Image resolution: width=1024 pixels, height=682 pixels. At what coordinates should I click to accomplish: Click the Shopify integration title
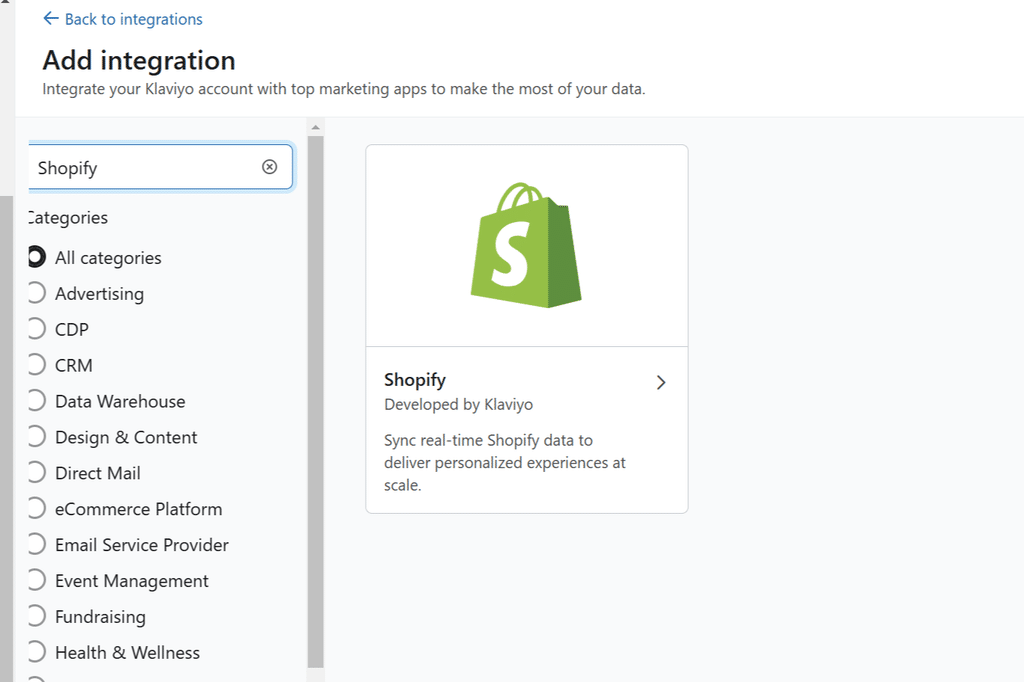[x=415, y=380]
